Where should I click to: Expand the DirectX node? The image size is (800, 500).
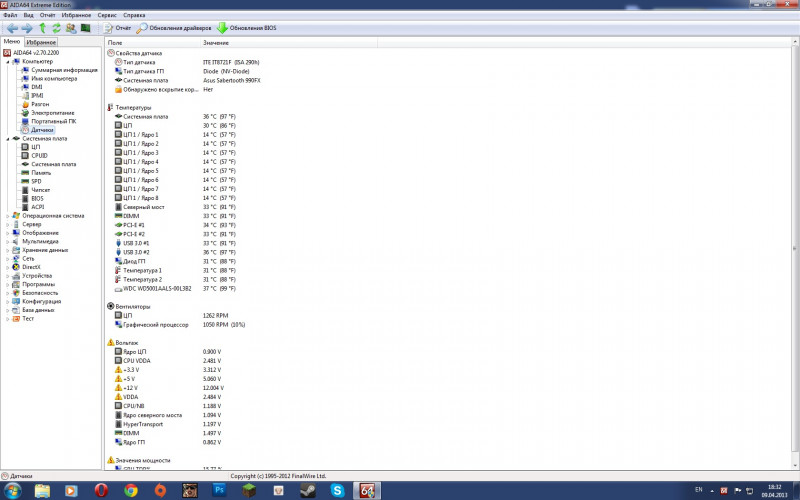pyautogui.click(x=8, y=267)
